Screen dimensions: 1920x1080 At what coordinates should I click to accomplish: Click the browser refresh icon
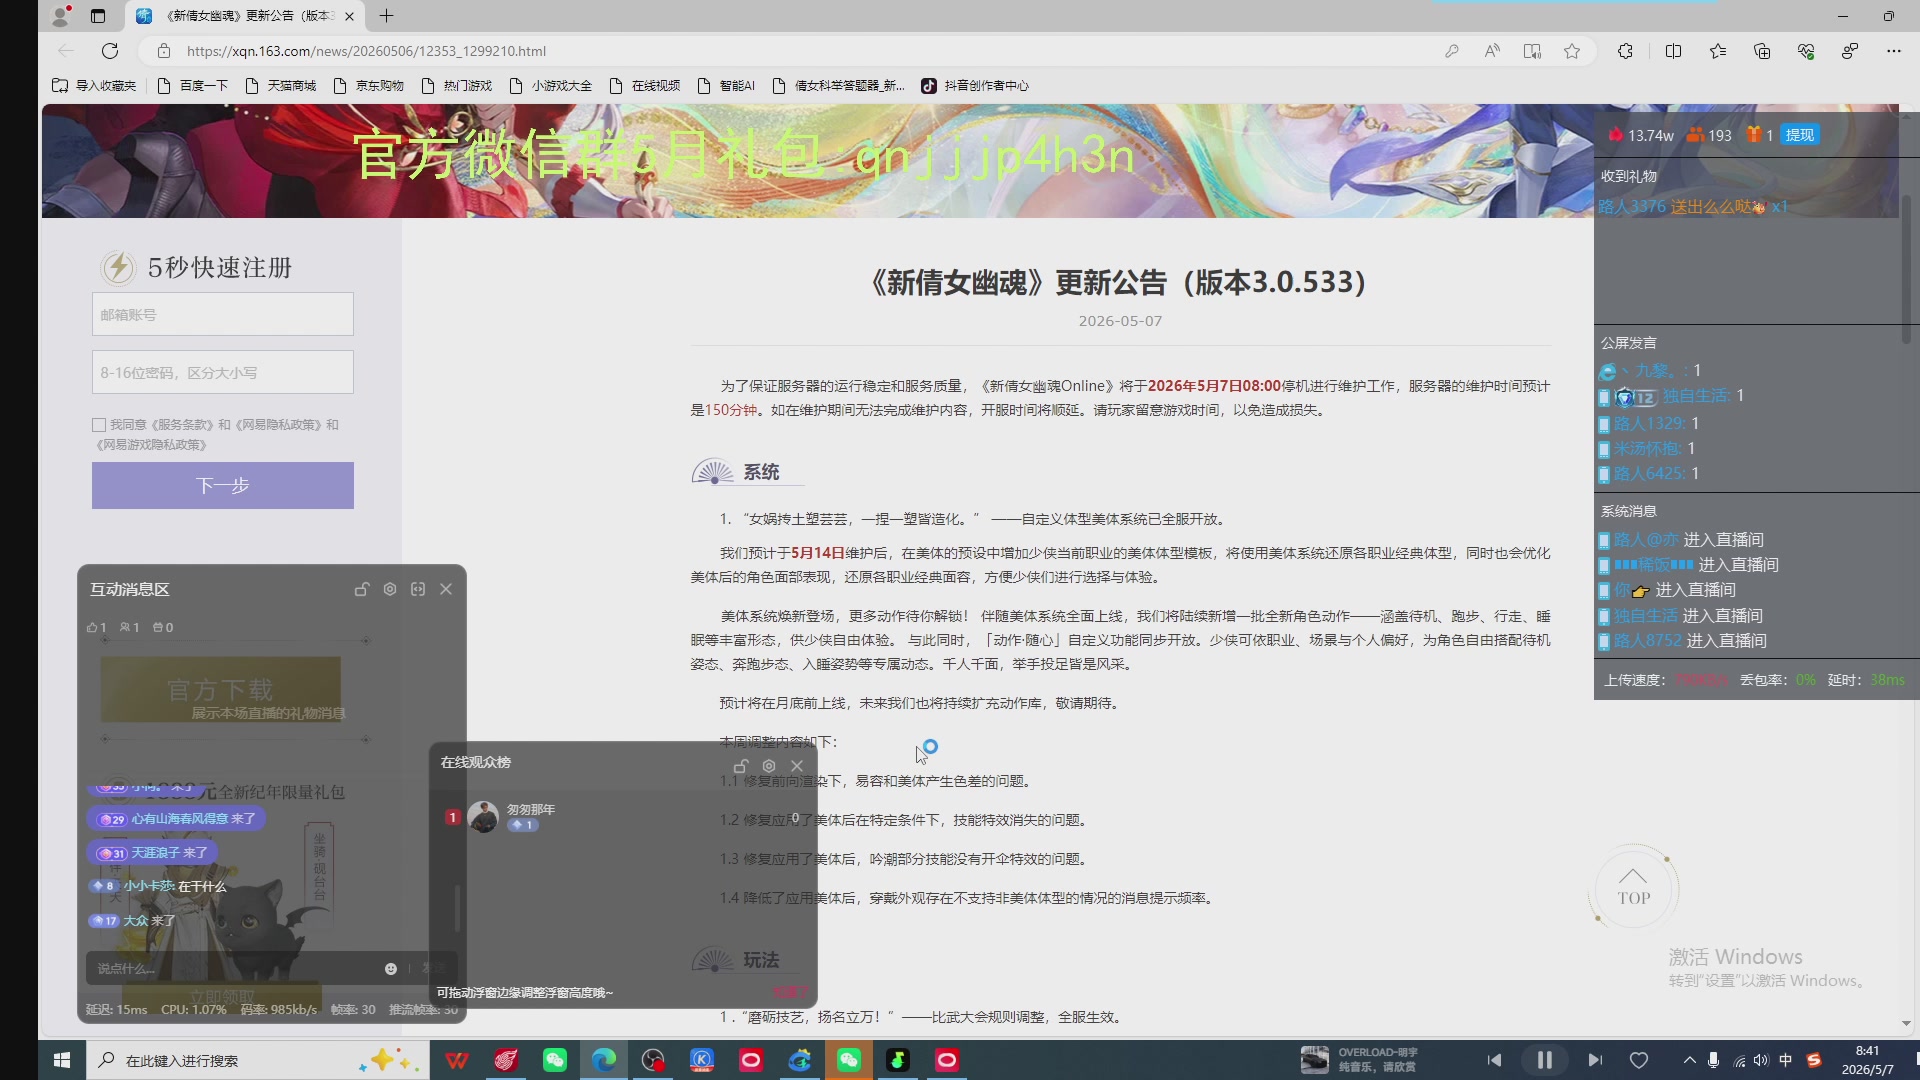coord(110,51)
